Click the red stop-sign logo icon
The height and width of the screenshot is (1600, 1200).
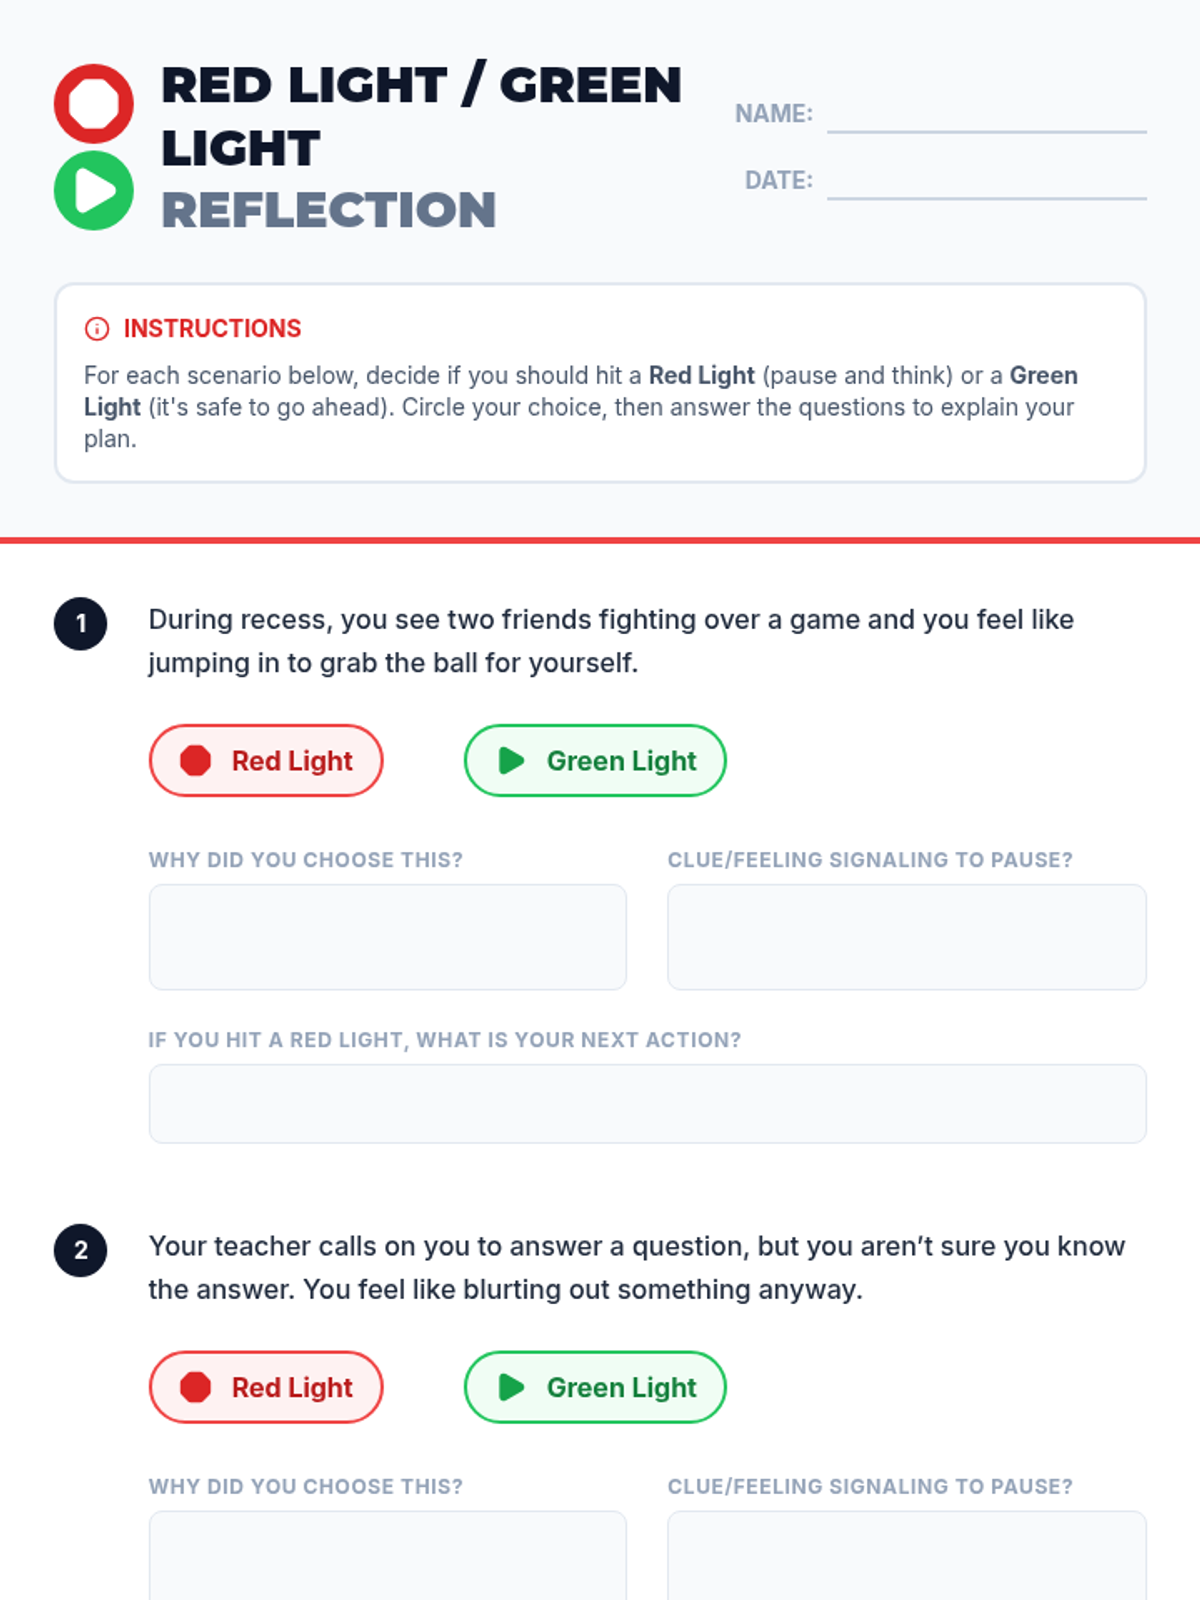point(94,104)
